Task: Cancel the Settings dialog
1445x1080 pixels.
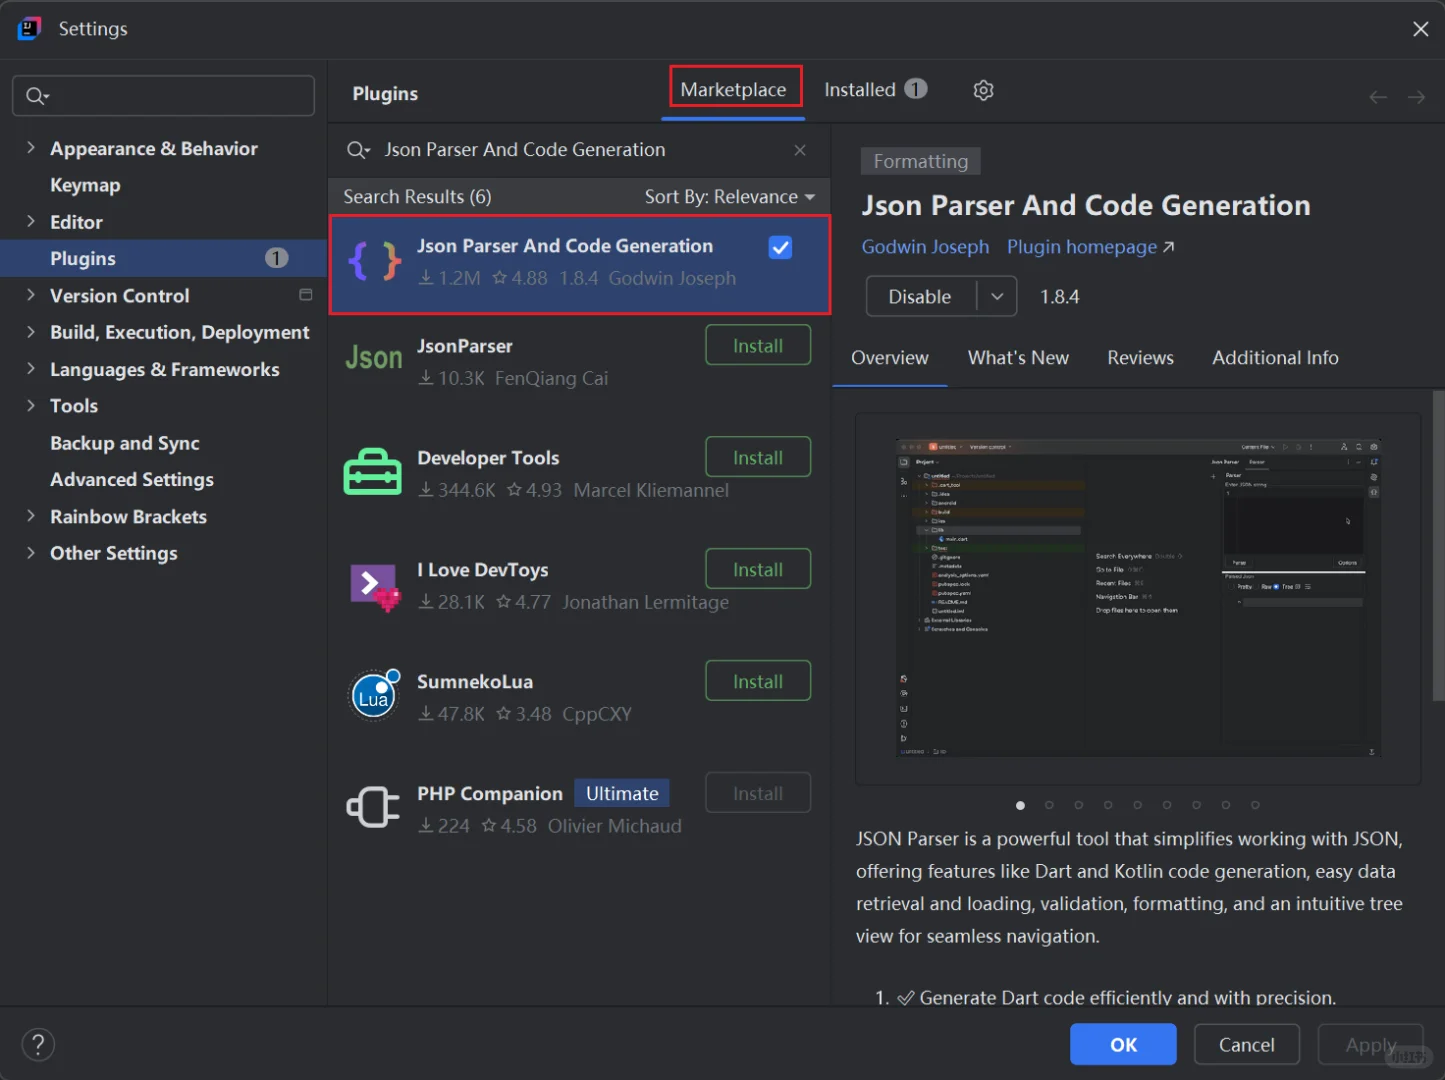Action: click(1247, 1045)
